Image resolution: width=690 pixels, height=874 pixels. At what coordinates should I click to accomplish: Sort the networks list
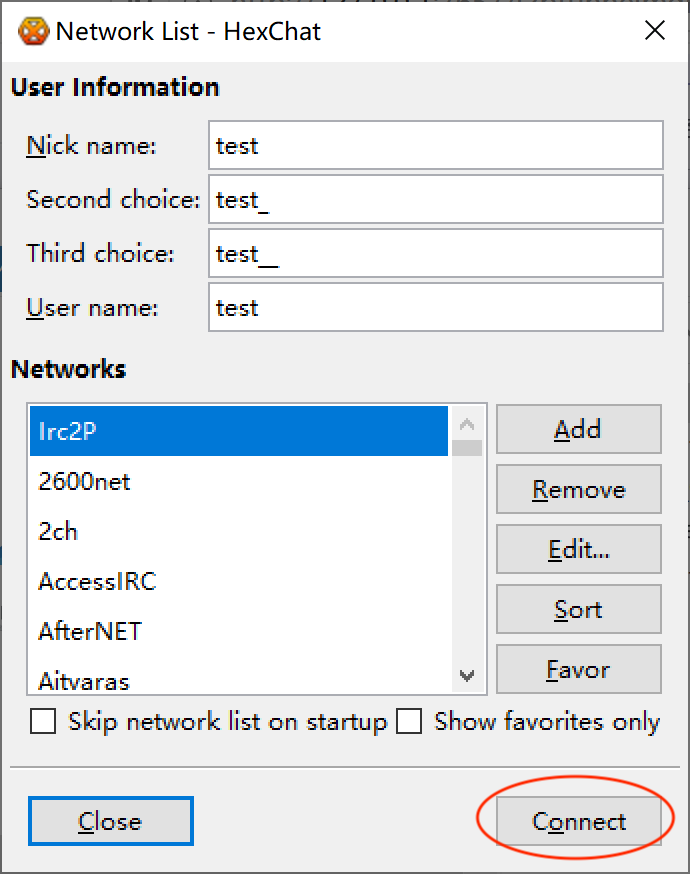pos(578,610)
